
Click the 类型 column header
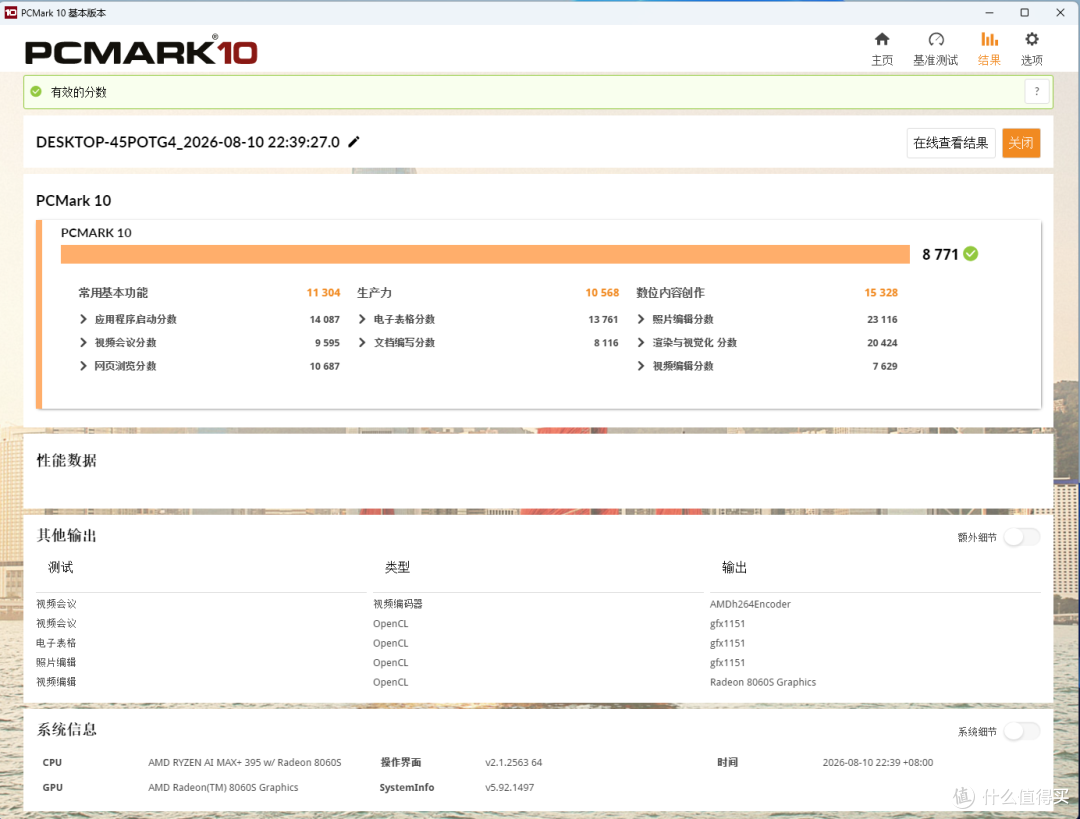tap(397, 568)
